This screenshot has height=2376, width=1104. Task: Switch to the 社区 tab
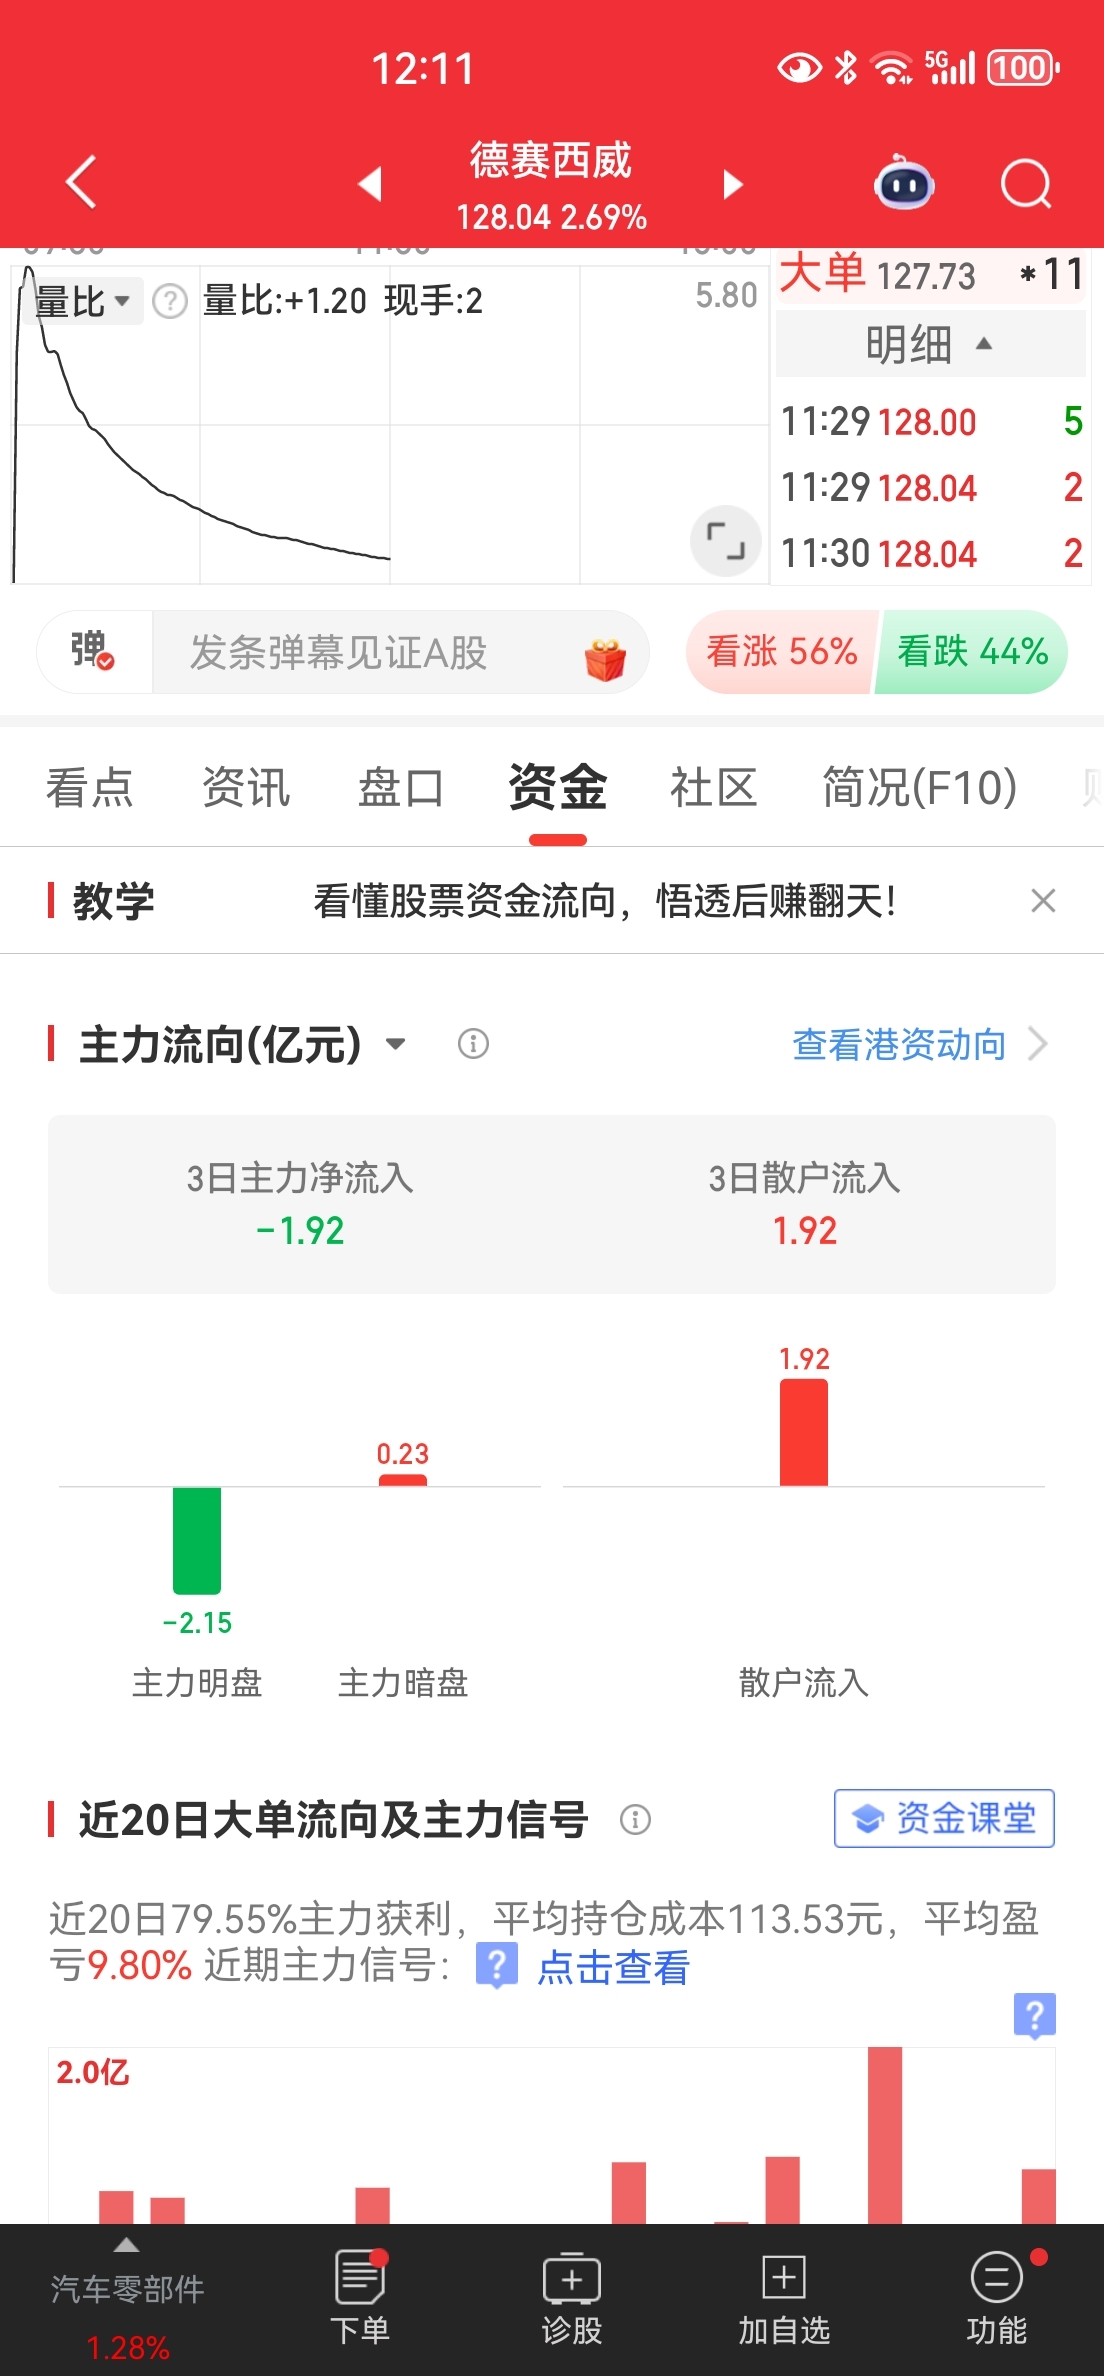tap(713, 787)
